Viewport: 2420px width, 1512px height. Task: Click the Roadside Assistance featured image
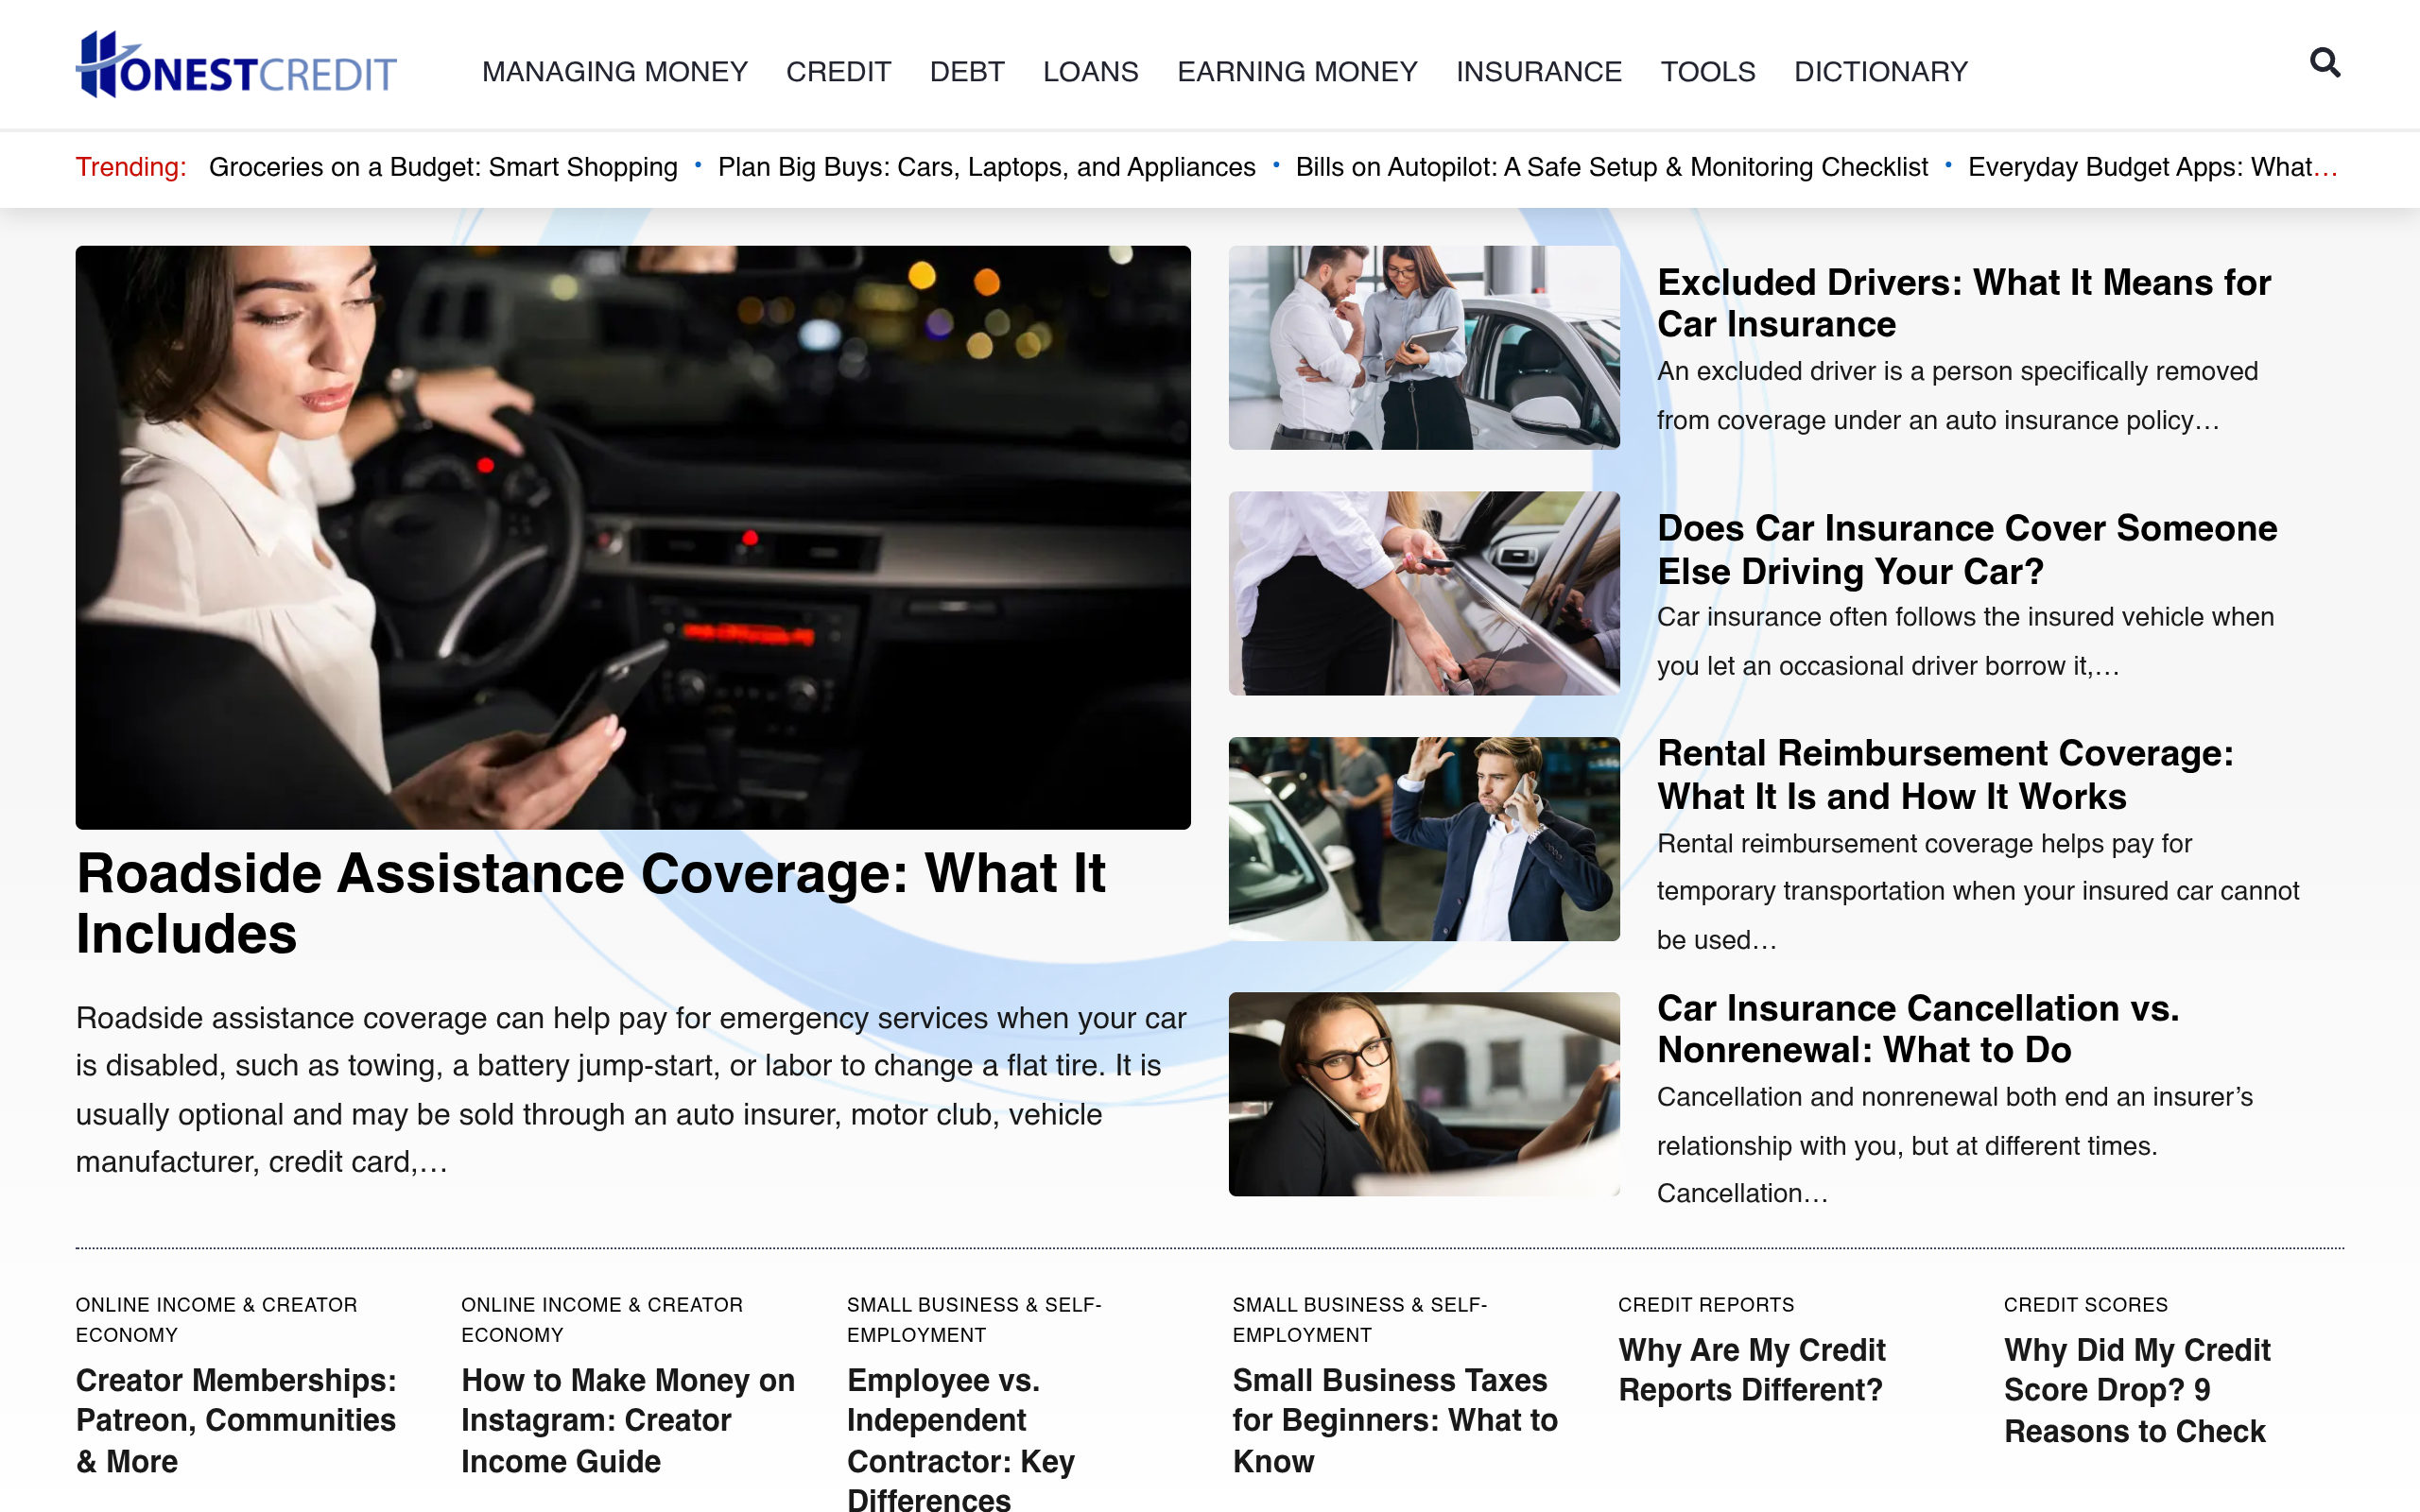(633, 537)
